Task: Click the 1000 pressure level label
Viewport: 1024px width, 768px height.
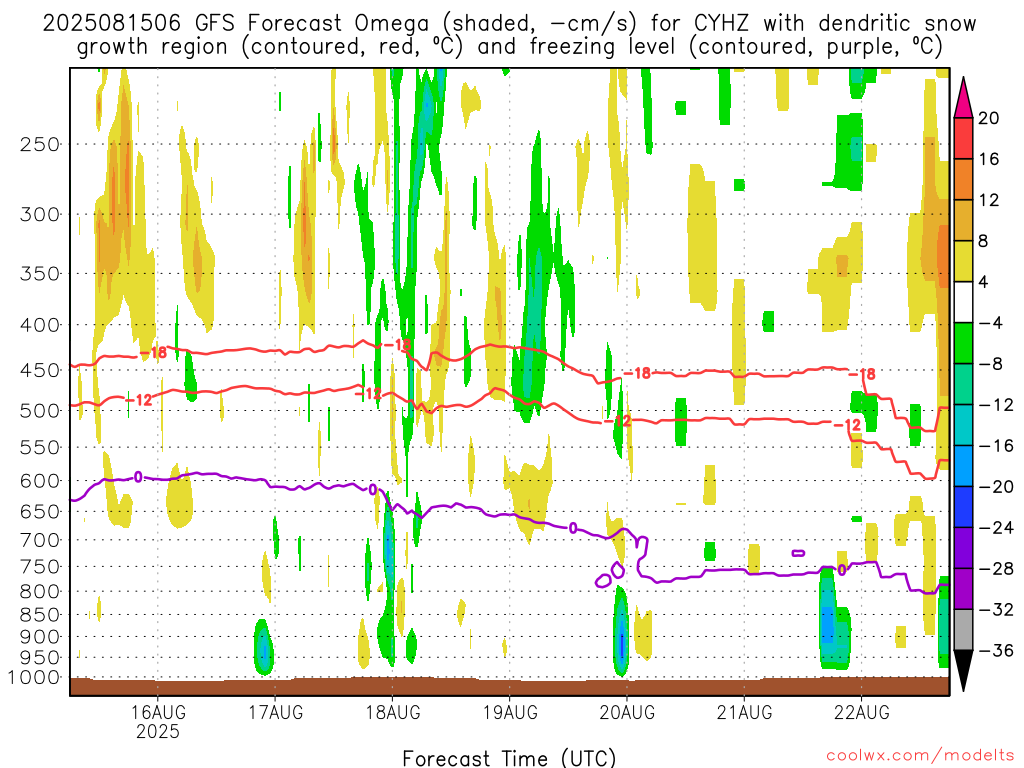Action: click(34, 677)
